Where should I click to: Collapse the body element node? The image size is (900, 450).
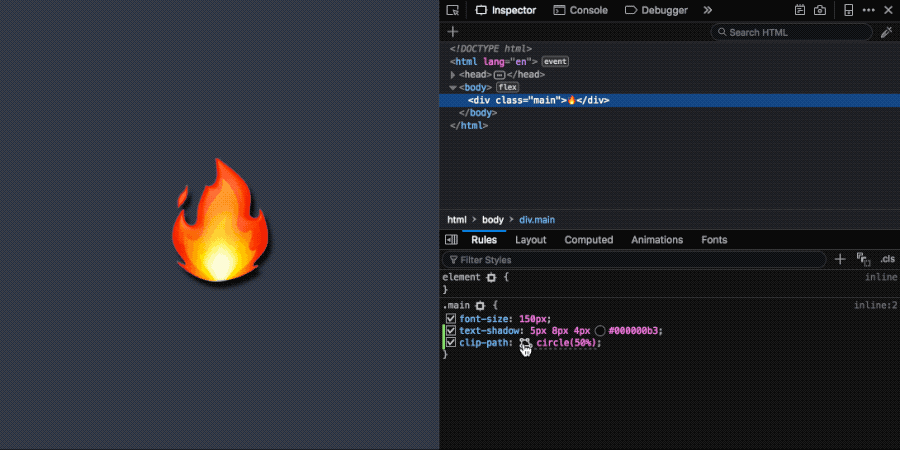pyautogui.click(x=453, y=87)
